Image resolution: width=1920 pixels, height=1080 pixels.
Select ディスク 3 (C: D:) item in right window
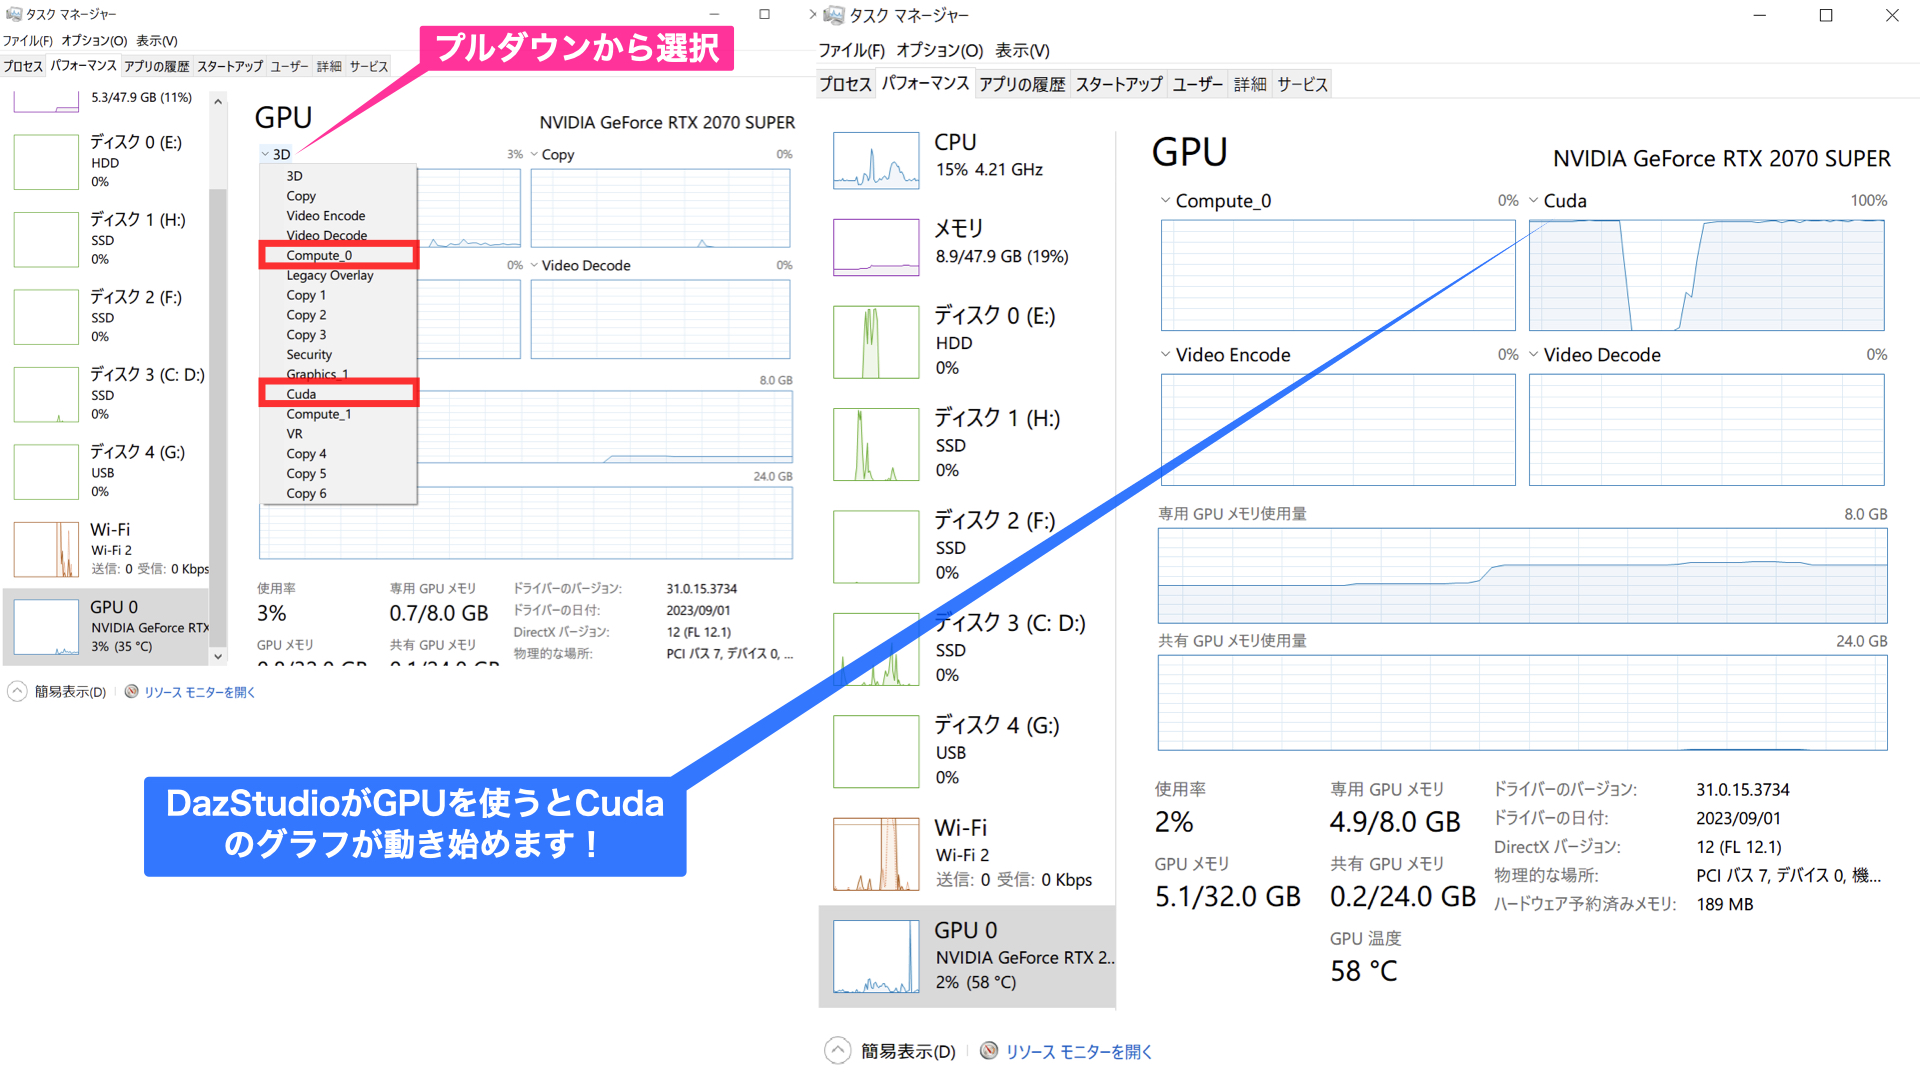click(x=966, y=648)
